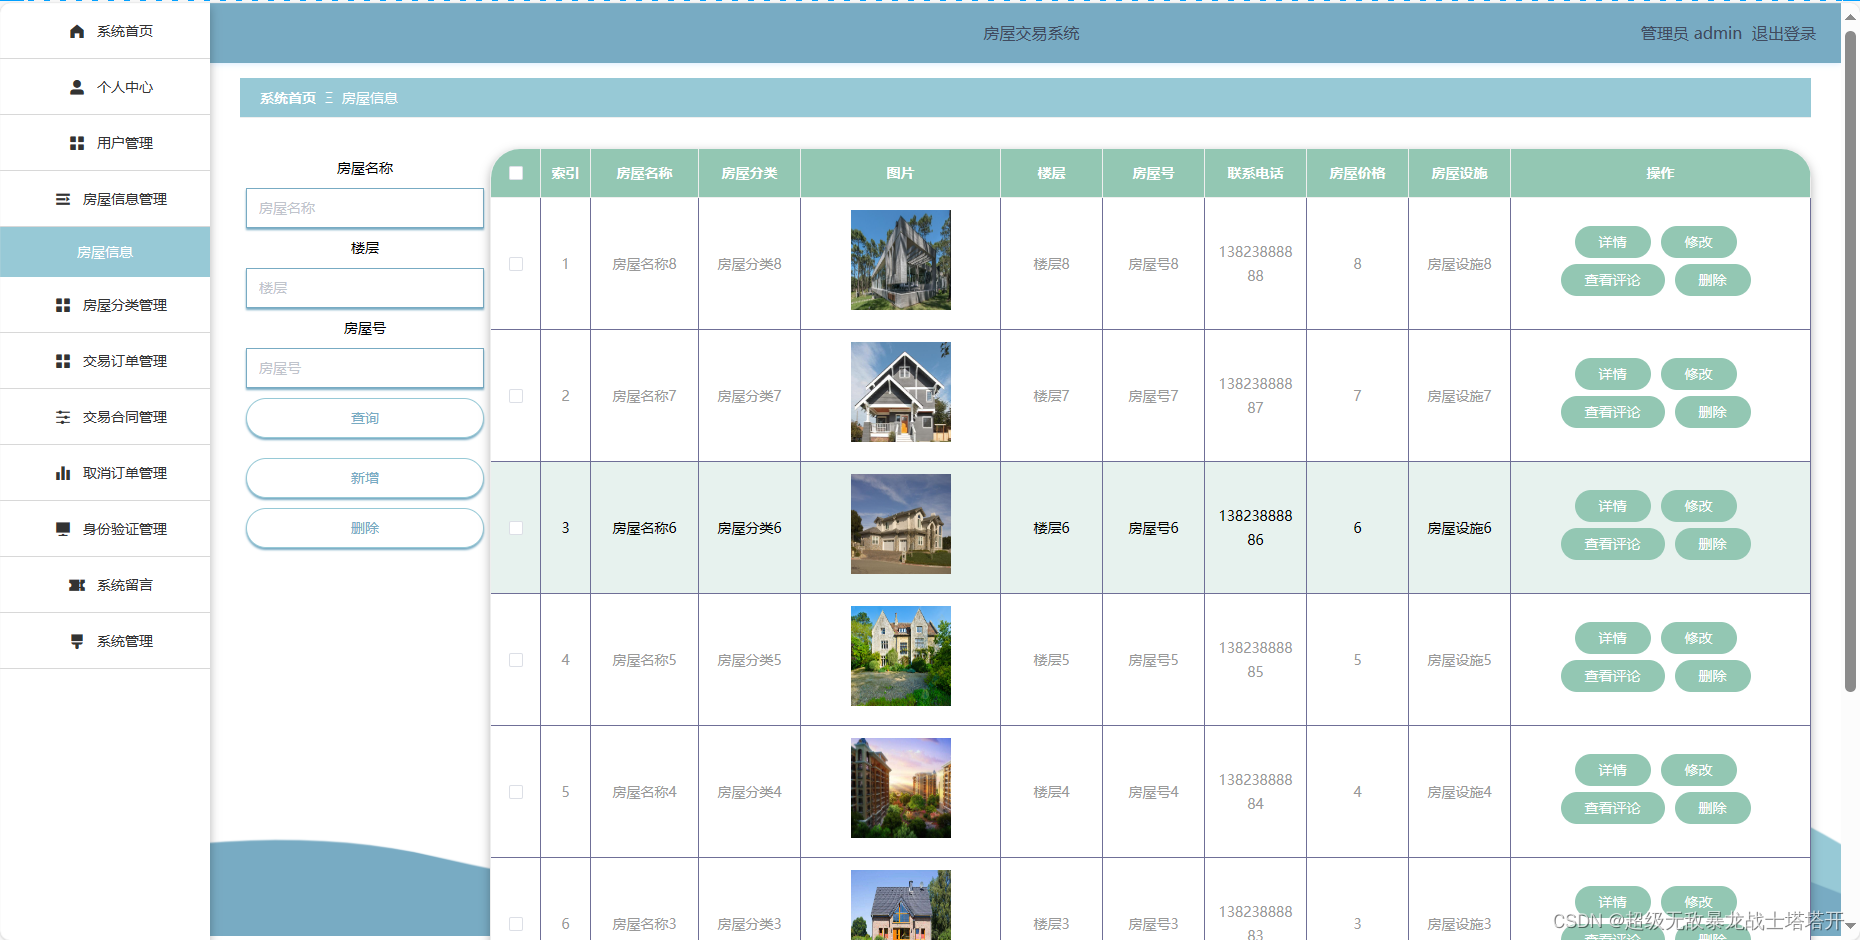Open the 系统首页 menu item
The image size is (1860, 940).
pyautogui.click(x=105, y=31)
